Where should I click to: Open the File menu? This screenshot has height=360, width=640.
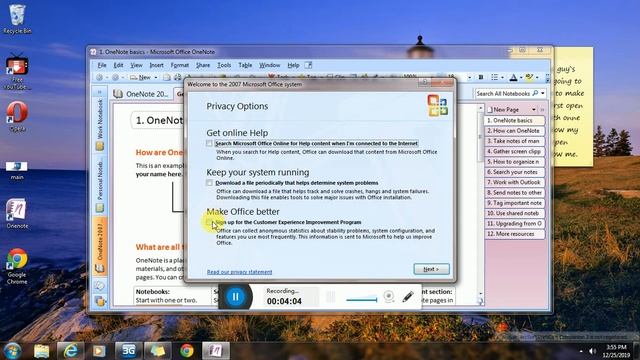coord(102,65)
